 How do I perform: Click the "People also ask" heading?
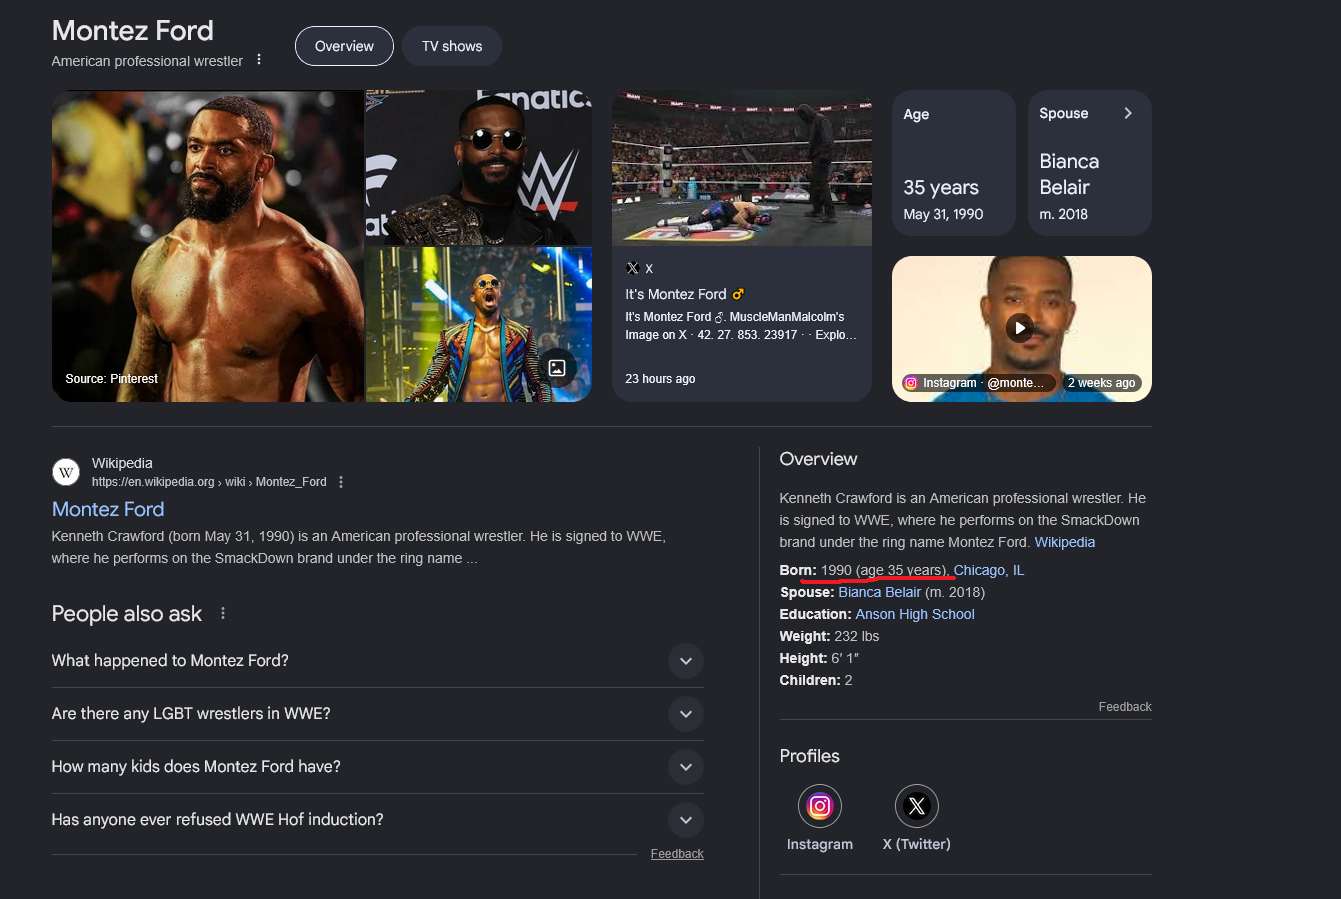click(127, 614)
